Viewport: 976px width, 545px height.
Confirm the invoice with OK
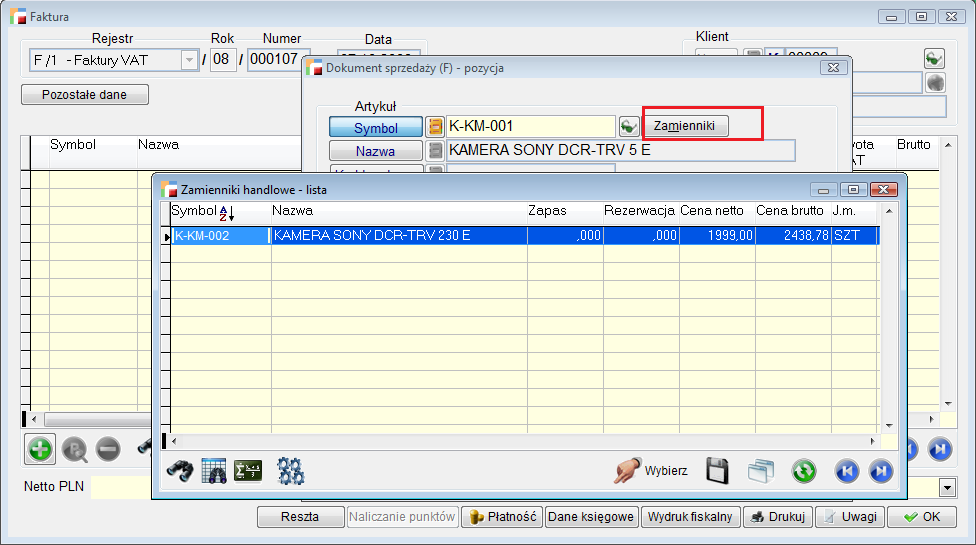click(922, 516)
